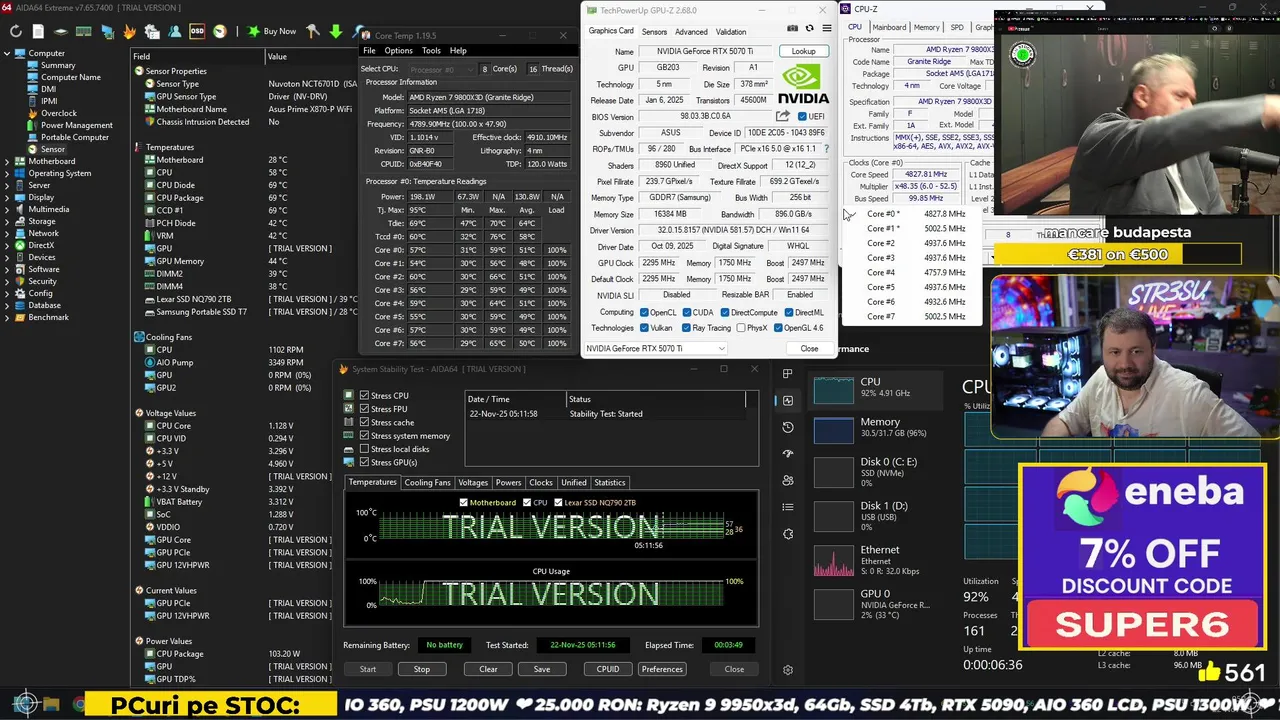Viewport: 1280px width, 720px height.
Task: Toggle Stress GPU(s) checkbox
Action: [x=364, y=462]
